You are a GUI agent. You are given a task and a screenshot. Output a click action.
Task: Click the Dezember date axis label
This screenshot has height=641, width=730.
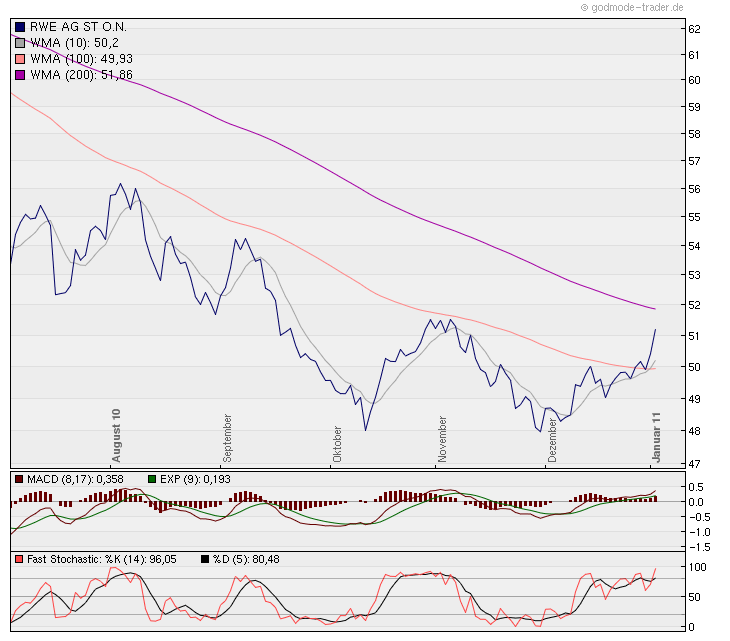pyautogui.click(x=551, y=441)
